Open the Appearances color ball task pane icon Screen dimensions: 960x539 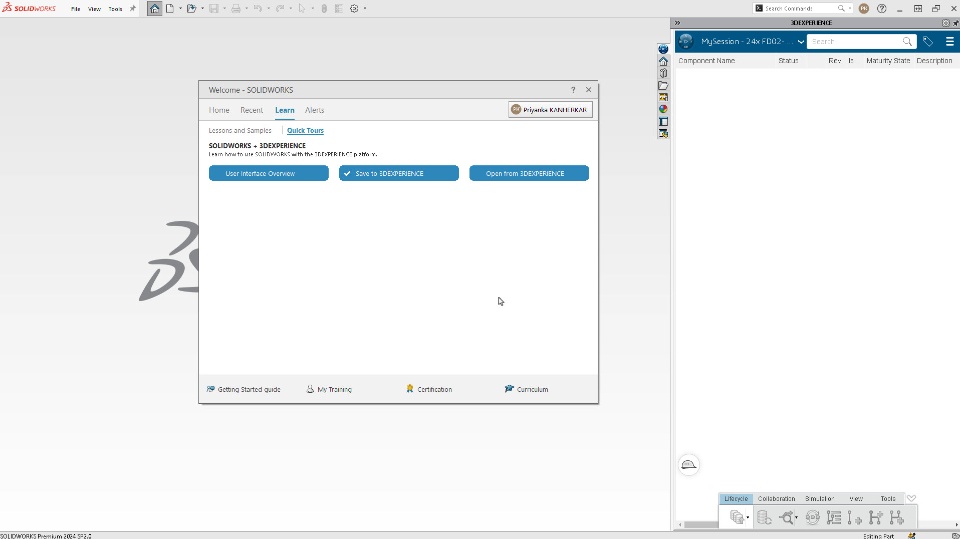663,109
